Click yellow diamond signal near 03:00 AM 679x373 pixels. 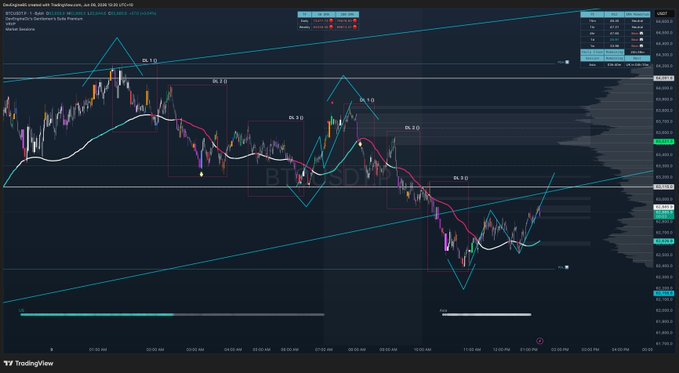[201, 174]
